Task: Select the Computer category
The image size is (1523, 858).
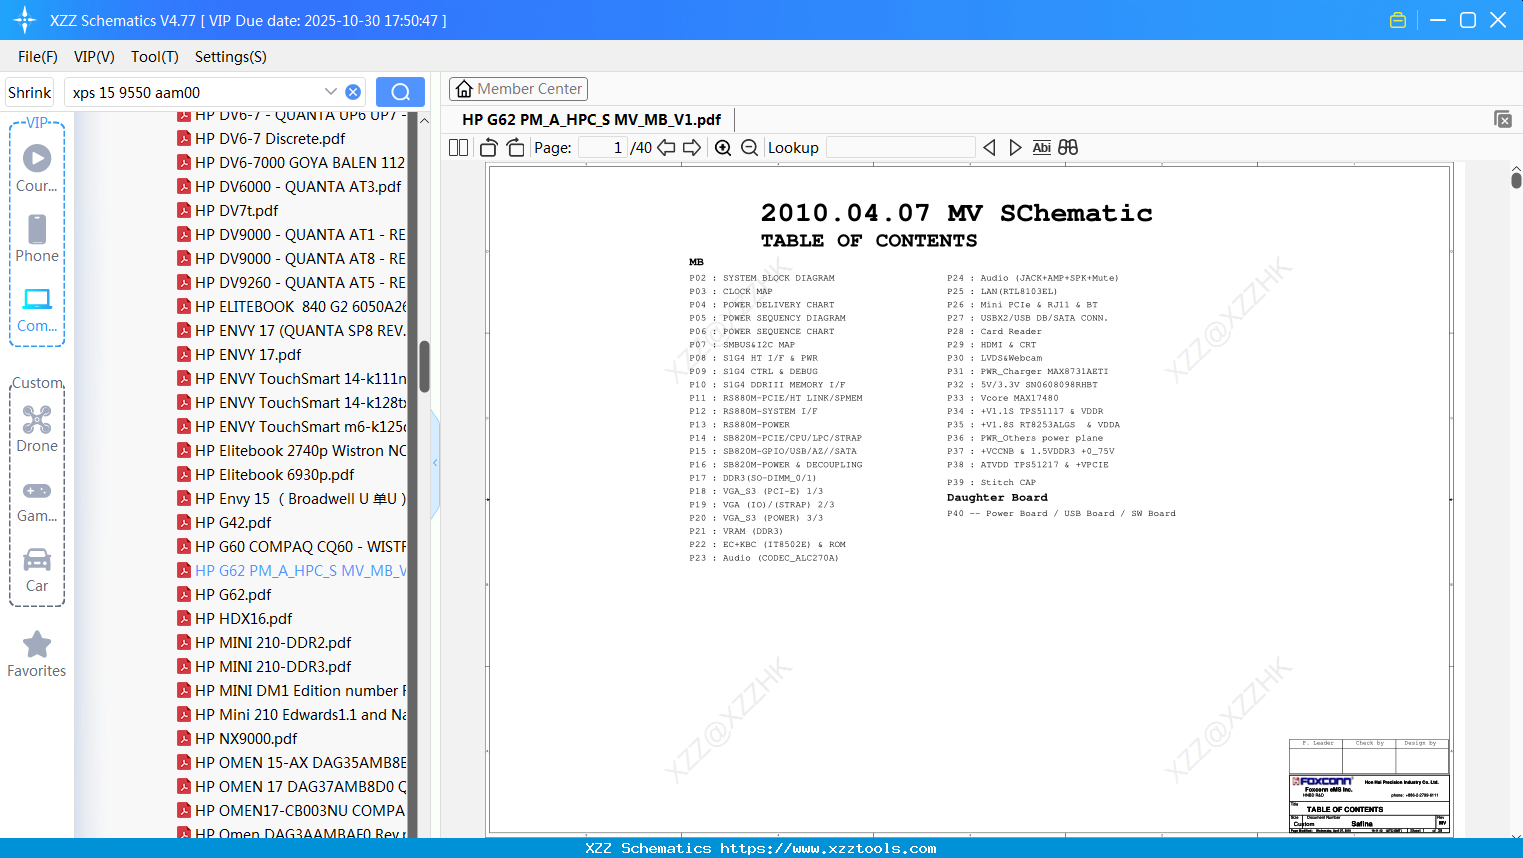Action: pos(37,309)
